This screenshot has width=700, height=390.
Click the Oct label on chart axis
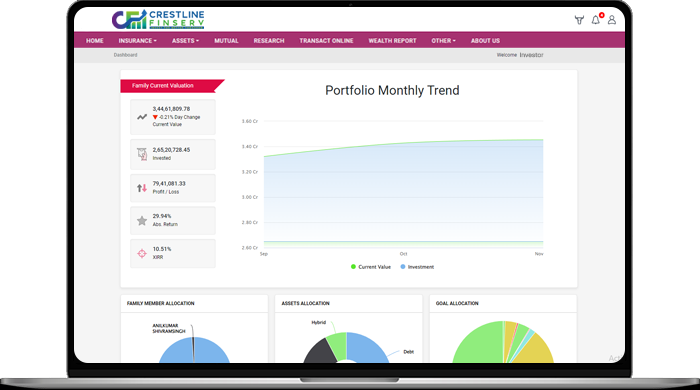pyautogui.click(x=403, y=254)
